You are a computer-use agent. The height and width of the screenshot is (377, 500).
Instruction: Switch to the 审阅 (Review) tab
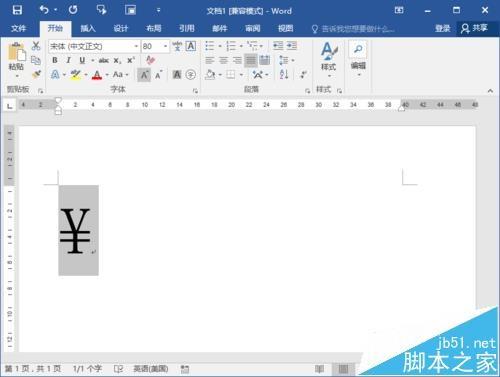pyautogui.click(x=253, y=29)
